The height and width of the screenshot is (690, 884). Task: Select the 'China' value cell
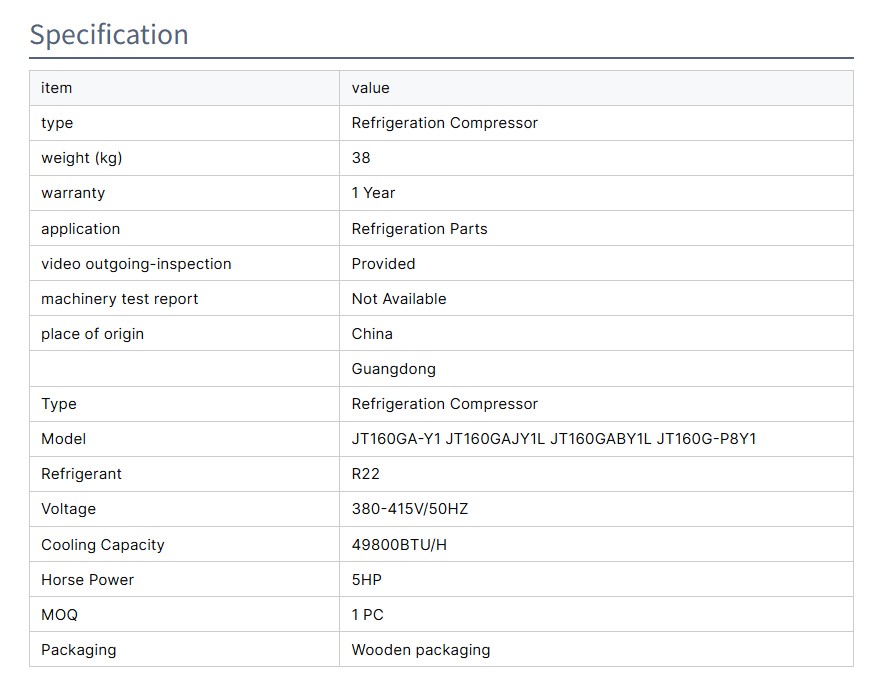[x=372, y=334]
